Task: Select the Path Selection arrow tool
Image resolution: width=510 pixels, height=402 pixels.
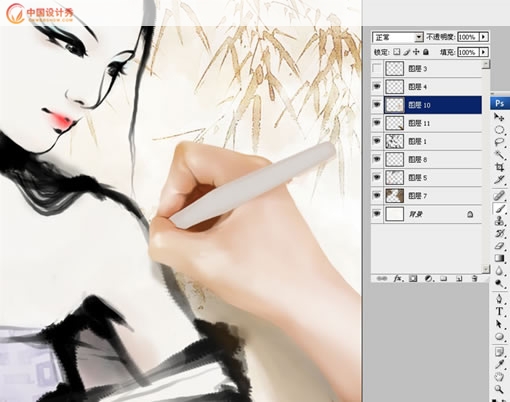Action: [x=499, y=324]
